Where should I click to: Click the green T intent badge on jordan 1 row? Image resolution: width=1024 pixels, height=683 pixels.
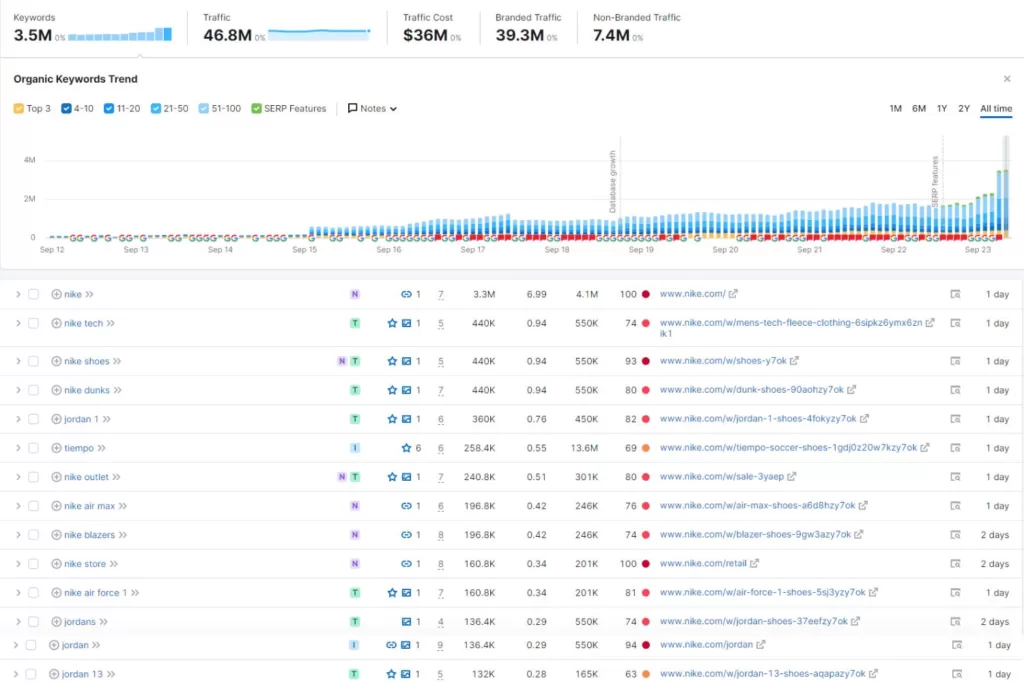355,418
